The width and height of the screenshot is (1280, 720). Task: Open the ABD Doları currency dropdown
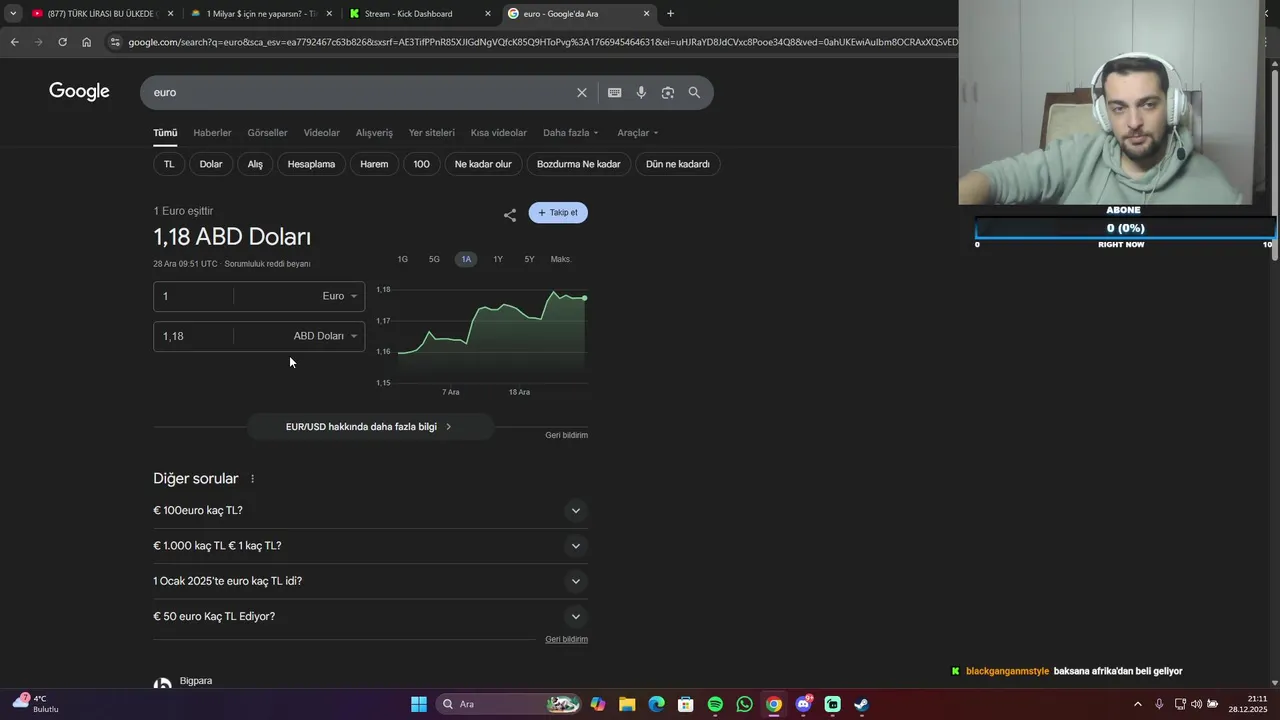click(325, 336)
